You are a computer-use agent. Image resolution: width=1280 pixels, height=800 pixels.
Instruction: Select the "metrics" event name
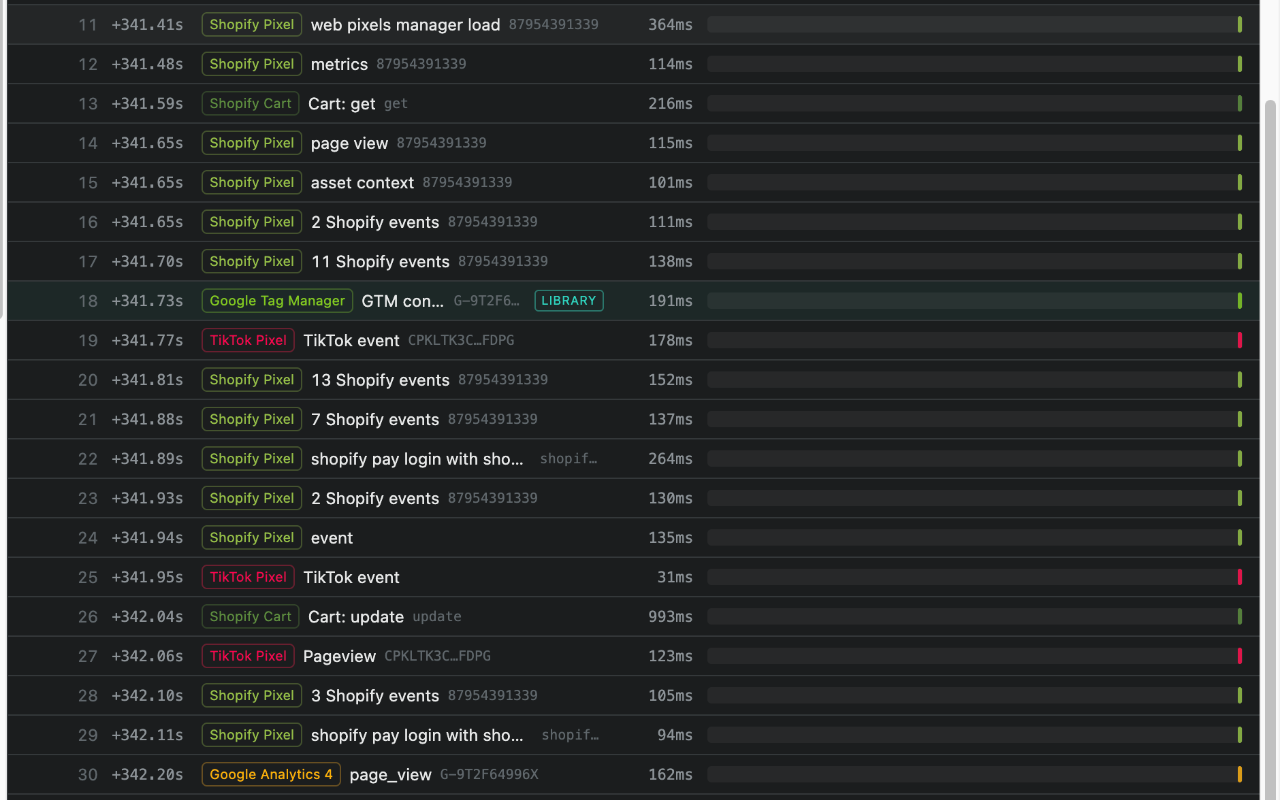click(x=339, y=64)
